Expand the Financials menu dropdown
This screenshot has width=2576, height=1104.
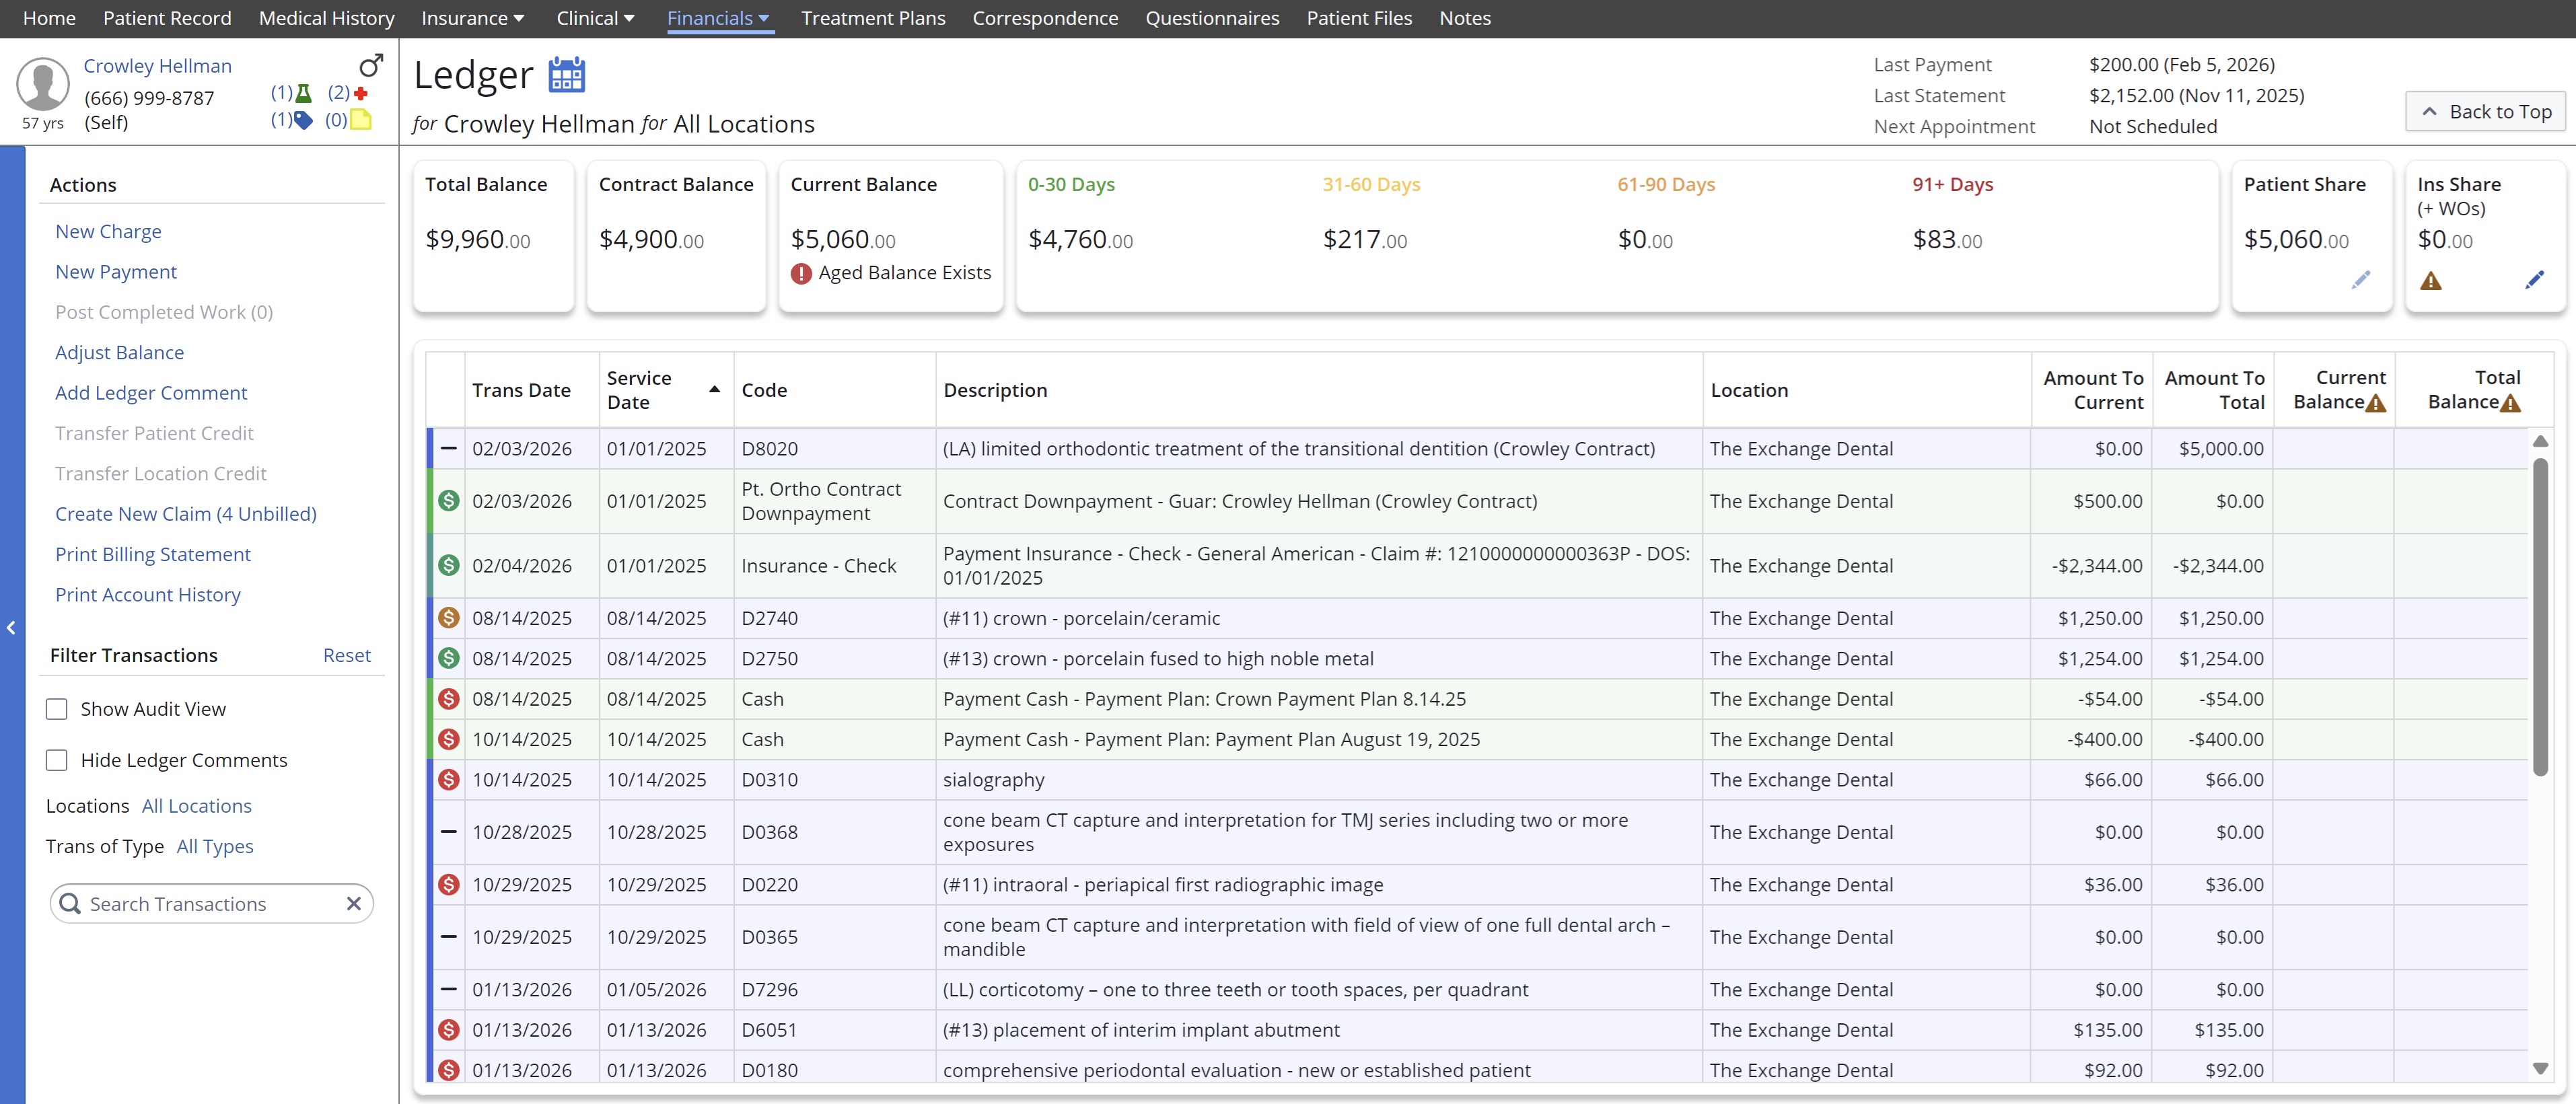pyautogui.click(x=718, y=18)
